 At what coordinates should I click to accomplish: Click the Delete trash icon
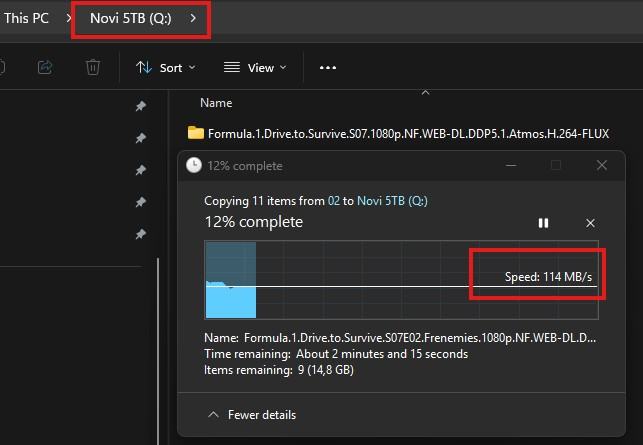click(x=93, y=67)
